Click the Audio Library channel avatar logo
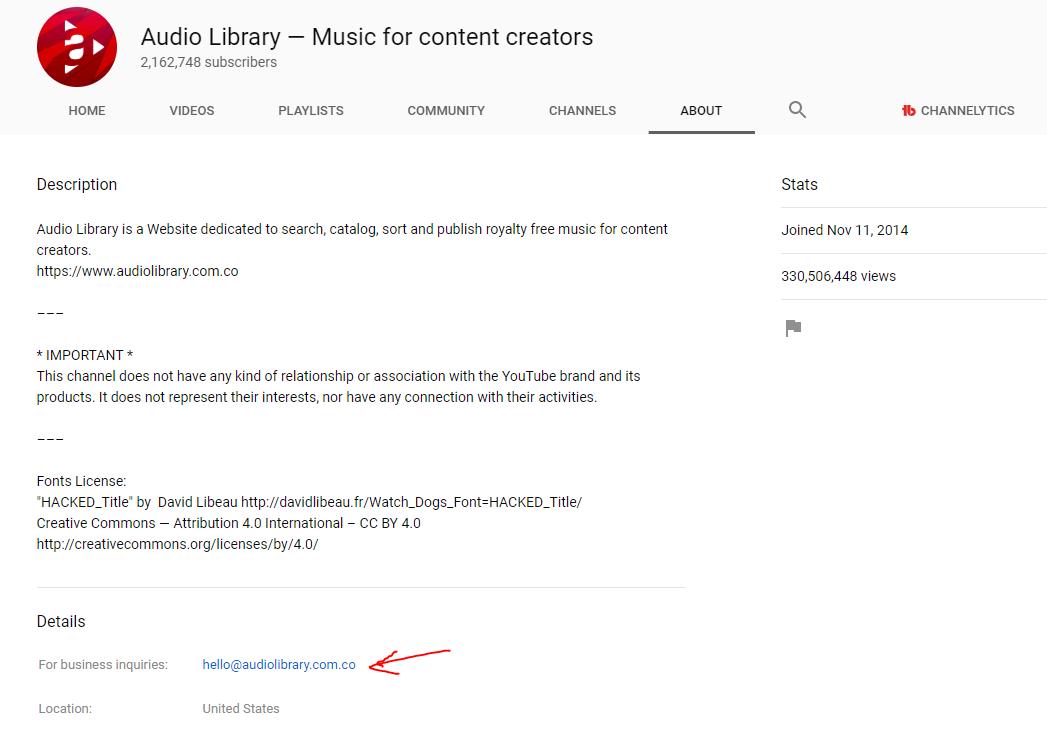 tap(77, 47)
